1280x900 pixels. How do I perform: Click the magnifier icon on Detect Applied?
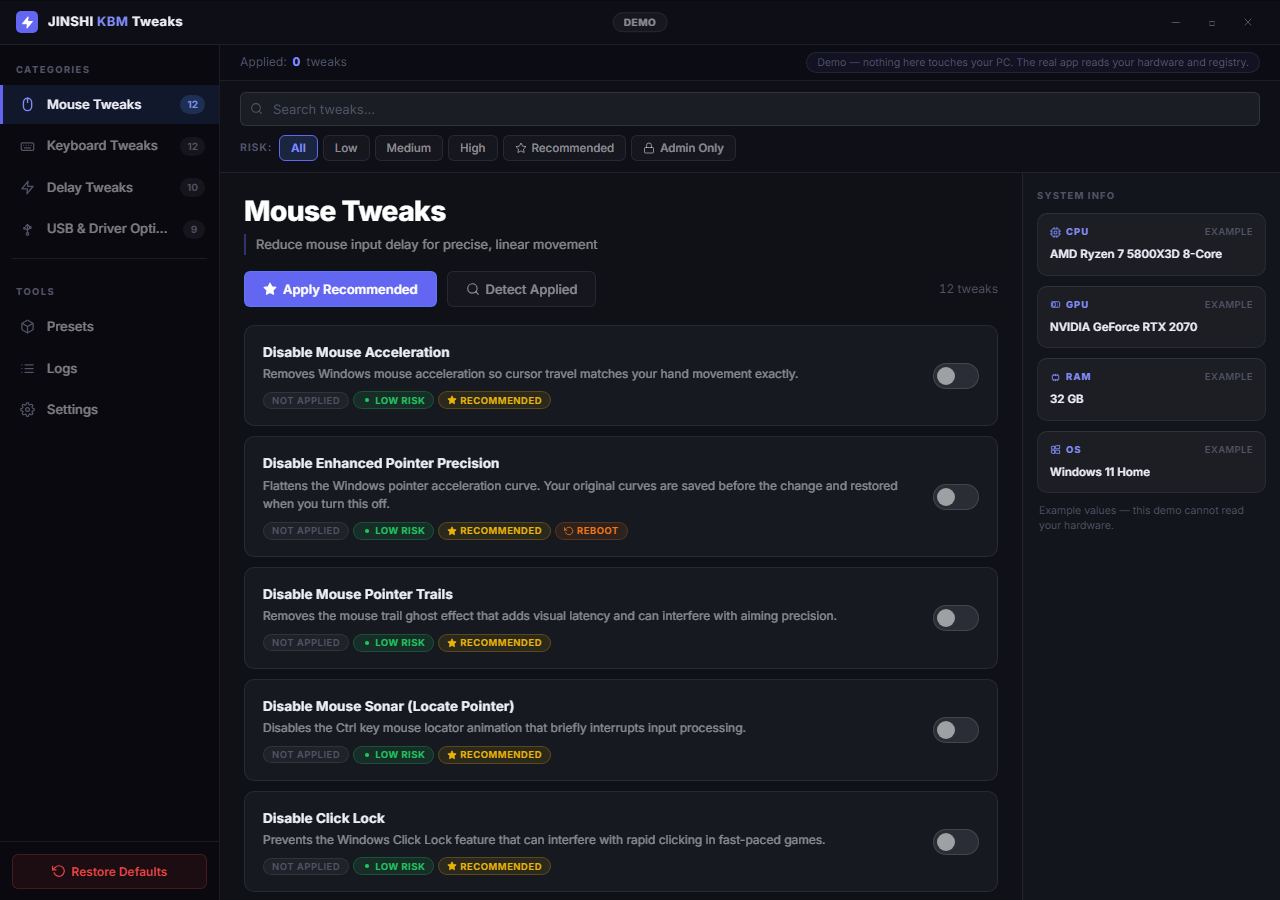tap(473, 289)
